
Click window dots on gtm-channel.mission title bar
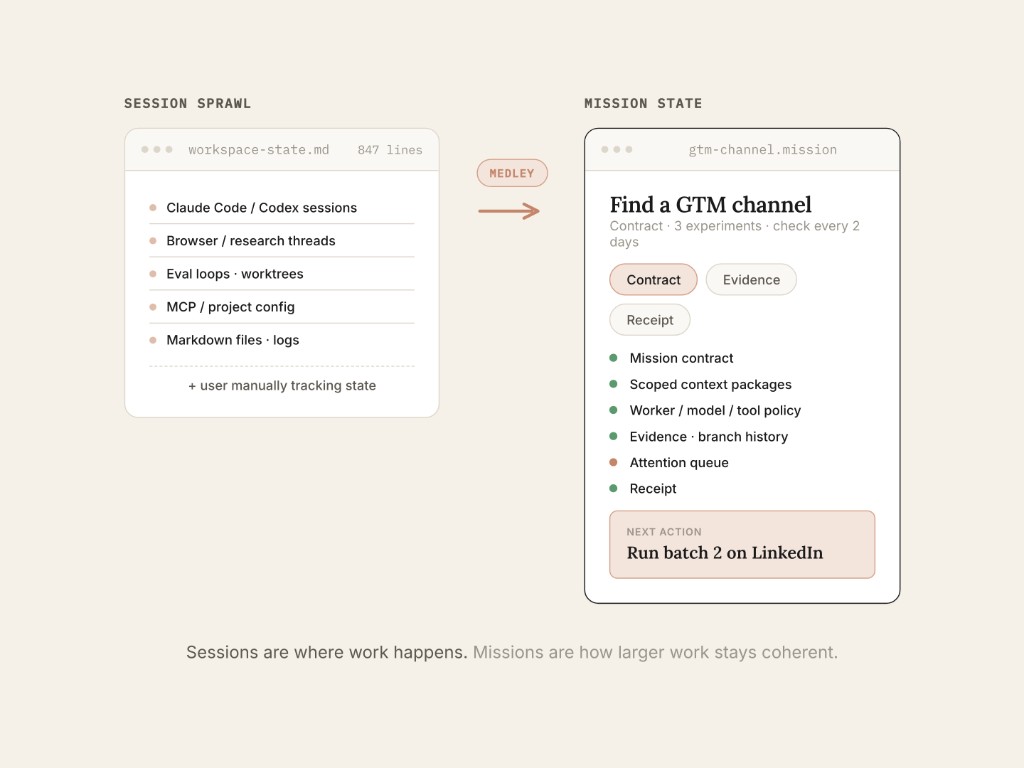point(616,150)
